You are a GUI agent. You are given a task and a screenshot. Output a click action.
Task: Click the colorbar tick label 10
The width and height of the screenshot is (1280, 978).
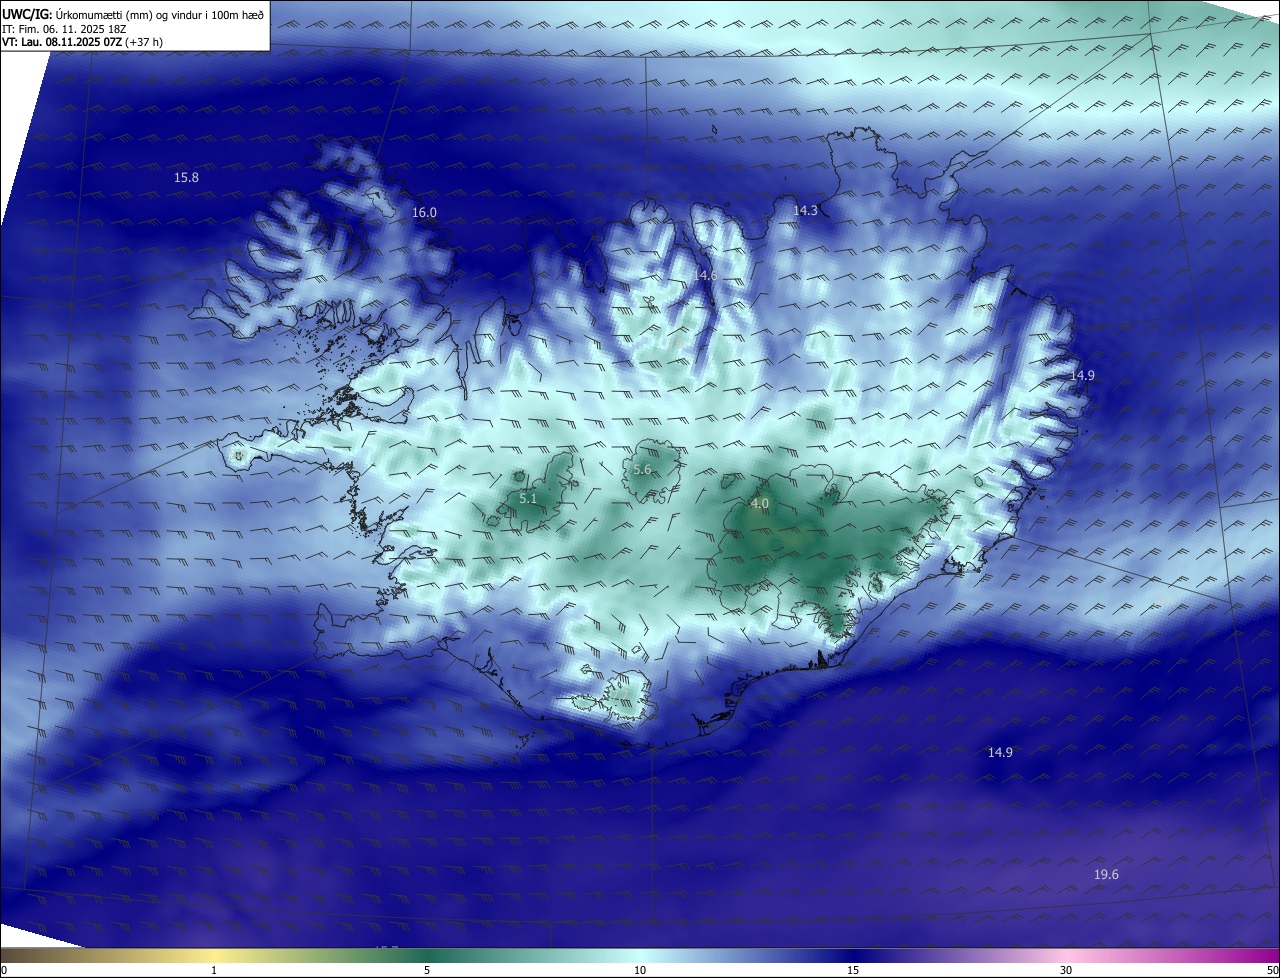[640, 970]
